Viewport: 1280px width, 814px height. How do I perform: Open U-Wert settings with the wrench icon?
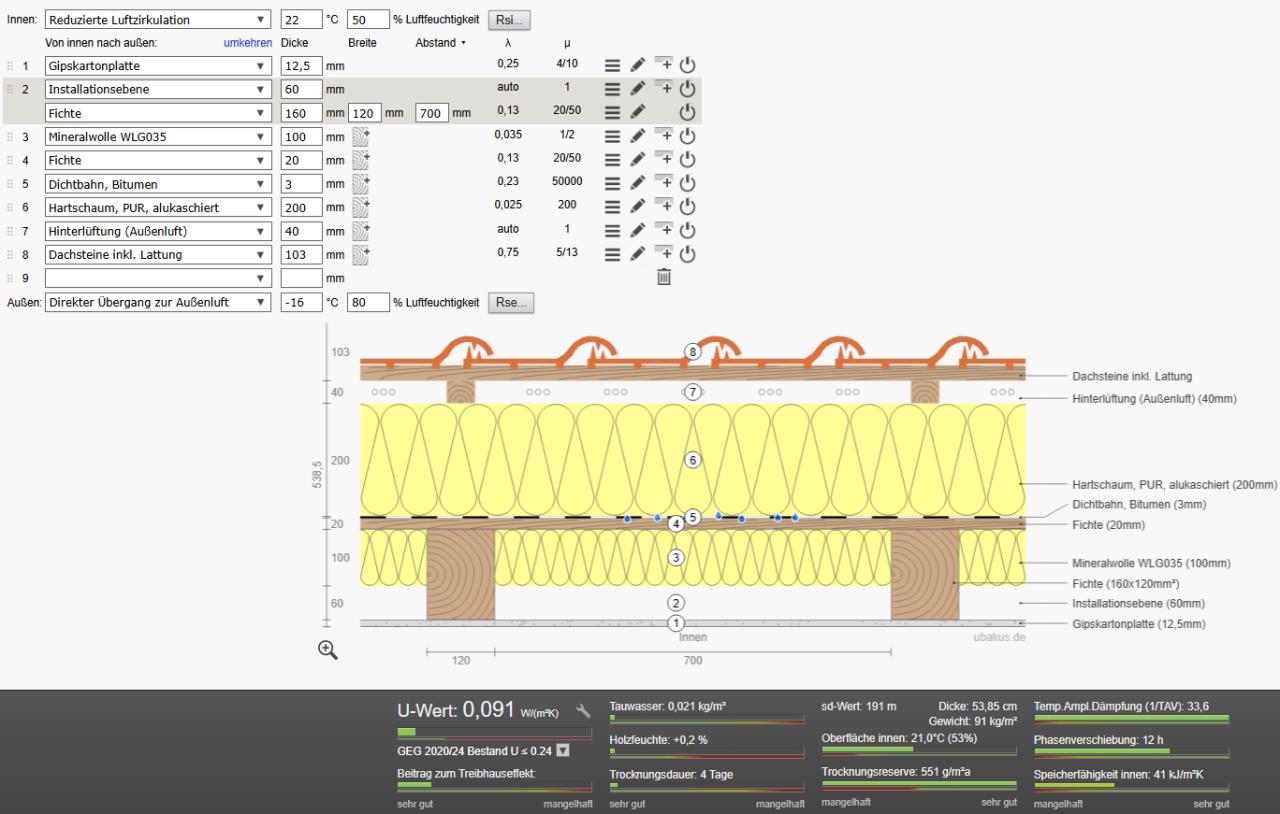coord(584,711)
